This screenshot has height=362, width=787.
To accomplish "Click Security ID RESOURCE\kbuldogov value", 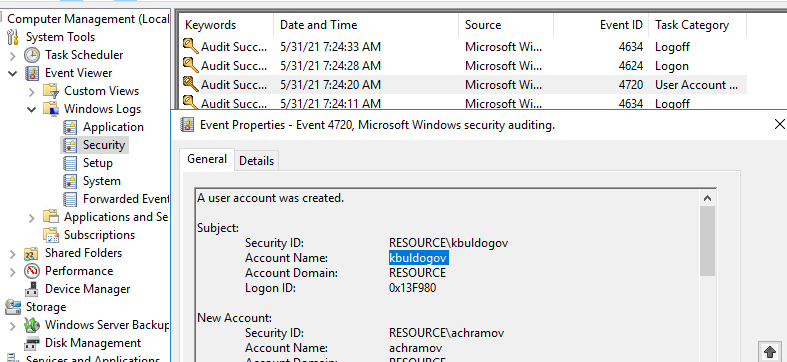I will [x=448, y=243].
